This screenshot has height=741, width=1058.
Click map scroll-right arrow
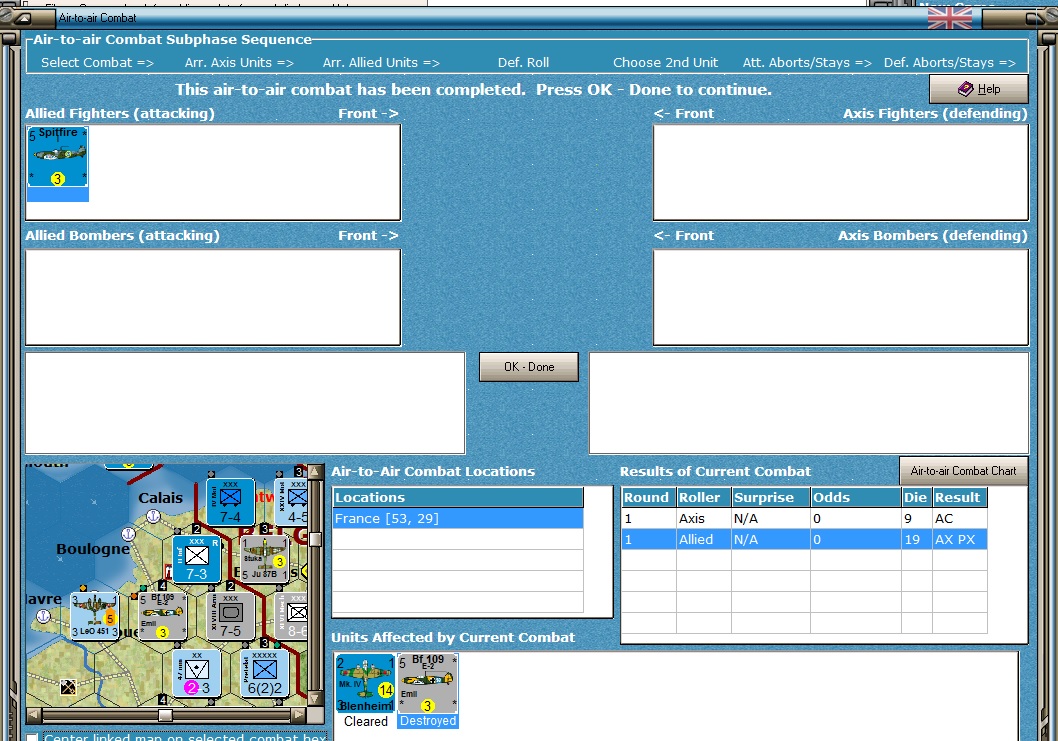click(x=299, y=714)
